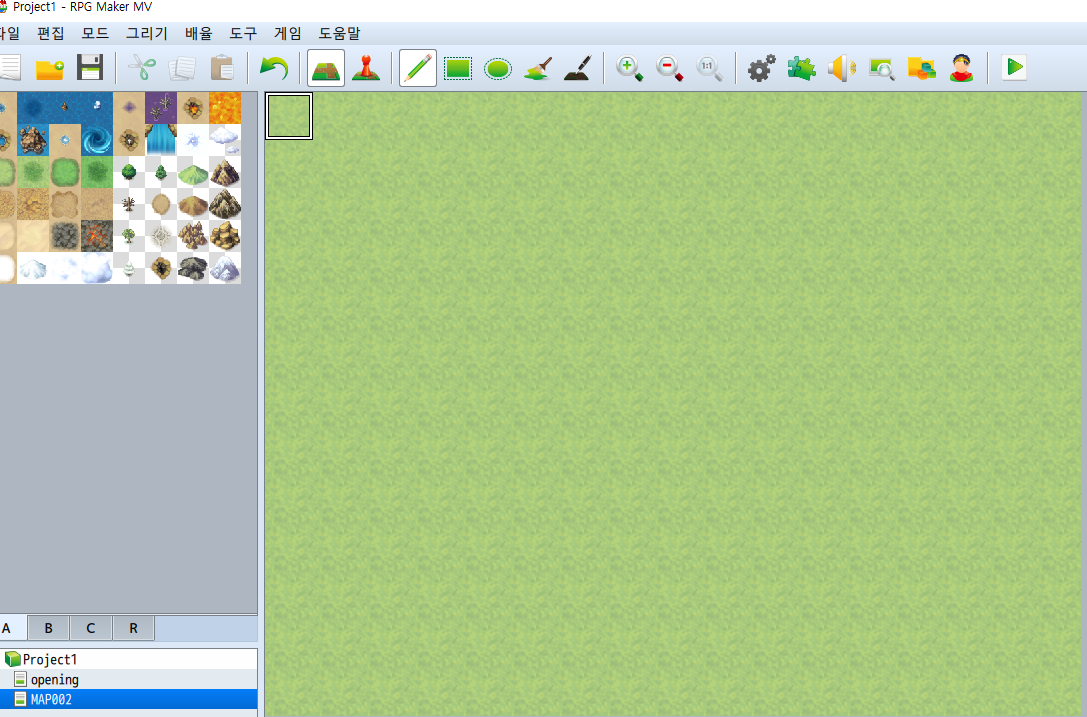The height and width of the screenshot is (717, 1087).
Task: Switch to Map editing mode
Action: click(x=326, y=68)
